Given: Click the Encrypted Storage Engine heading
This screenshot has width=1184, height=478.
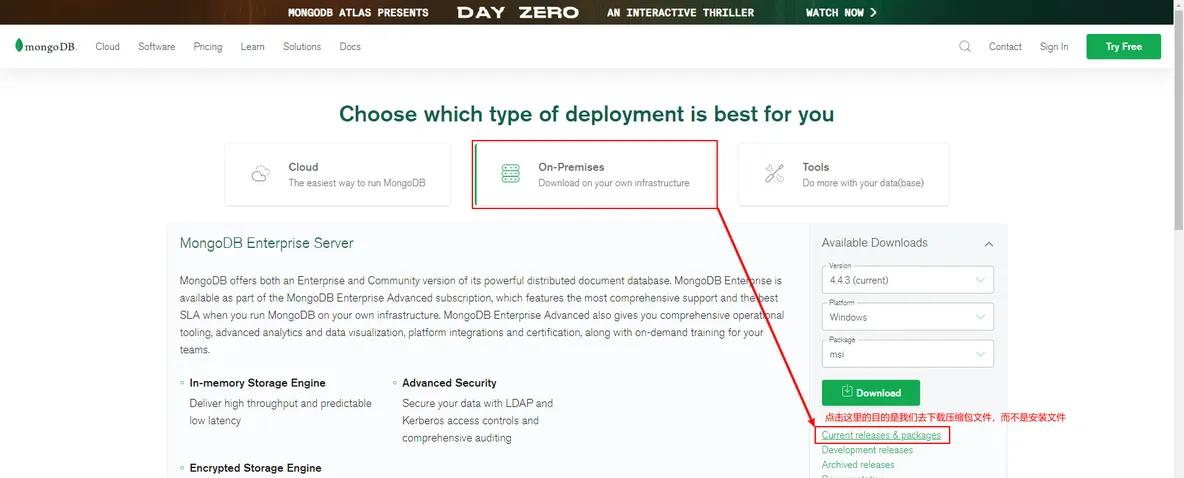Looking at the screenshot, I should 255,468.
